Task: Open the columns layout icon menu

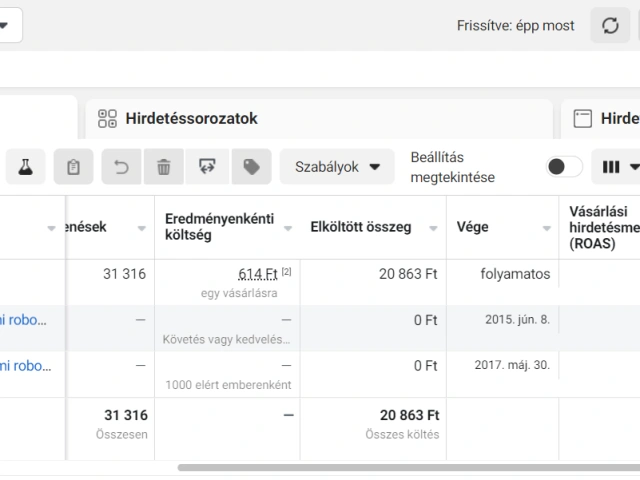Action: [618, 167]
